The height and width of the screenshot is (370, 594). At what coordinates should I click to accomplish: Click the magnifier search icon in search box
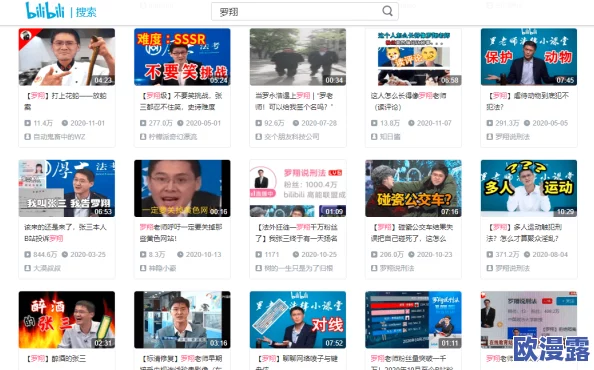388,11
